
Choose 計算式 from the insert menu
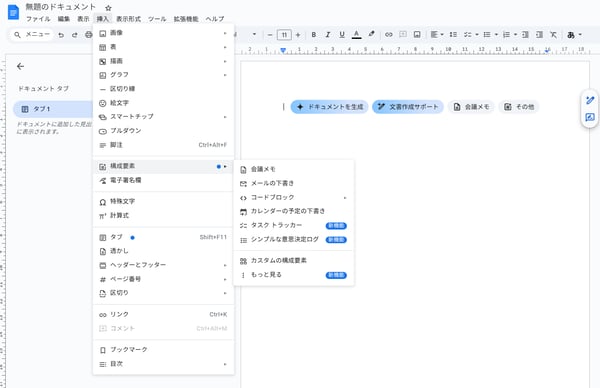pos(163,215)
